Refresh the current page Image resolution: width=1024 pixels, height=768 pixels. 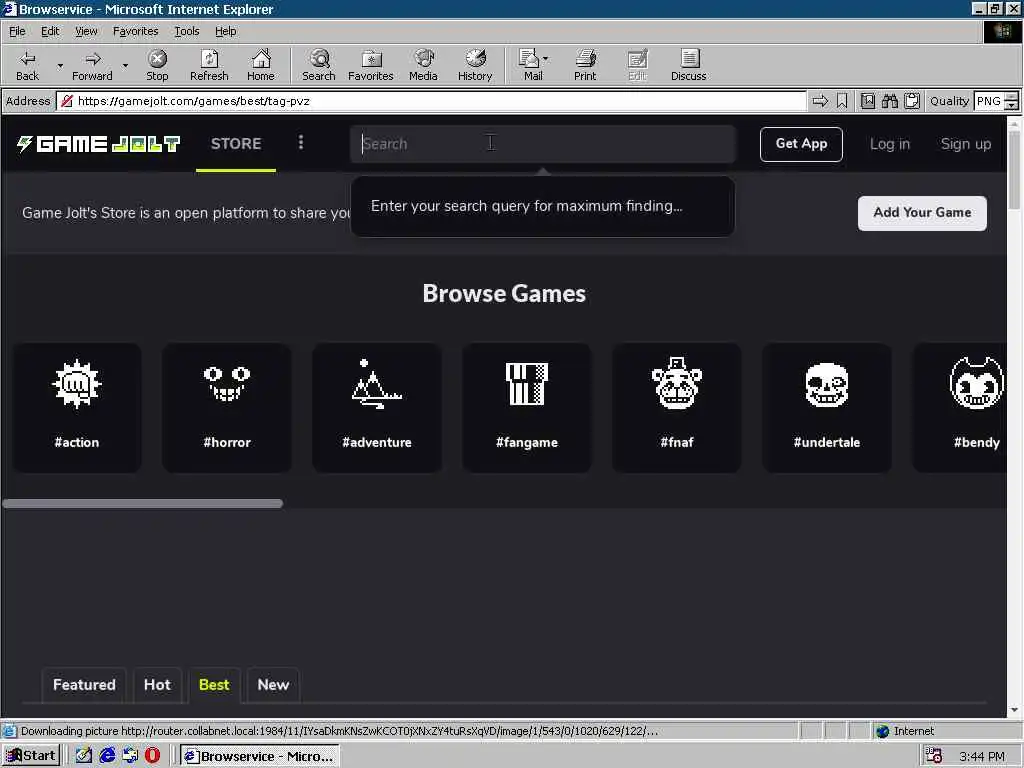[x=209, y=65]
